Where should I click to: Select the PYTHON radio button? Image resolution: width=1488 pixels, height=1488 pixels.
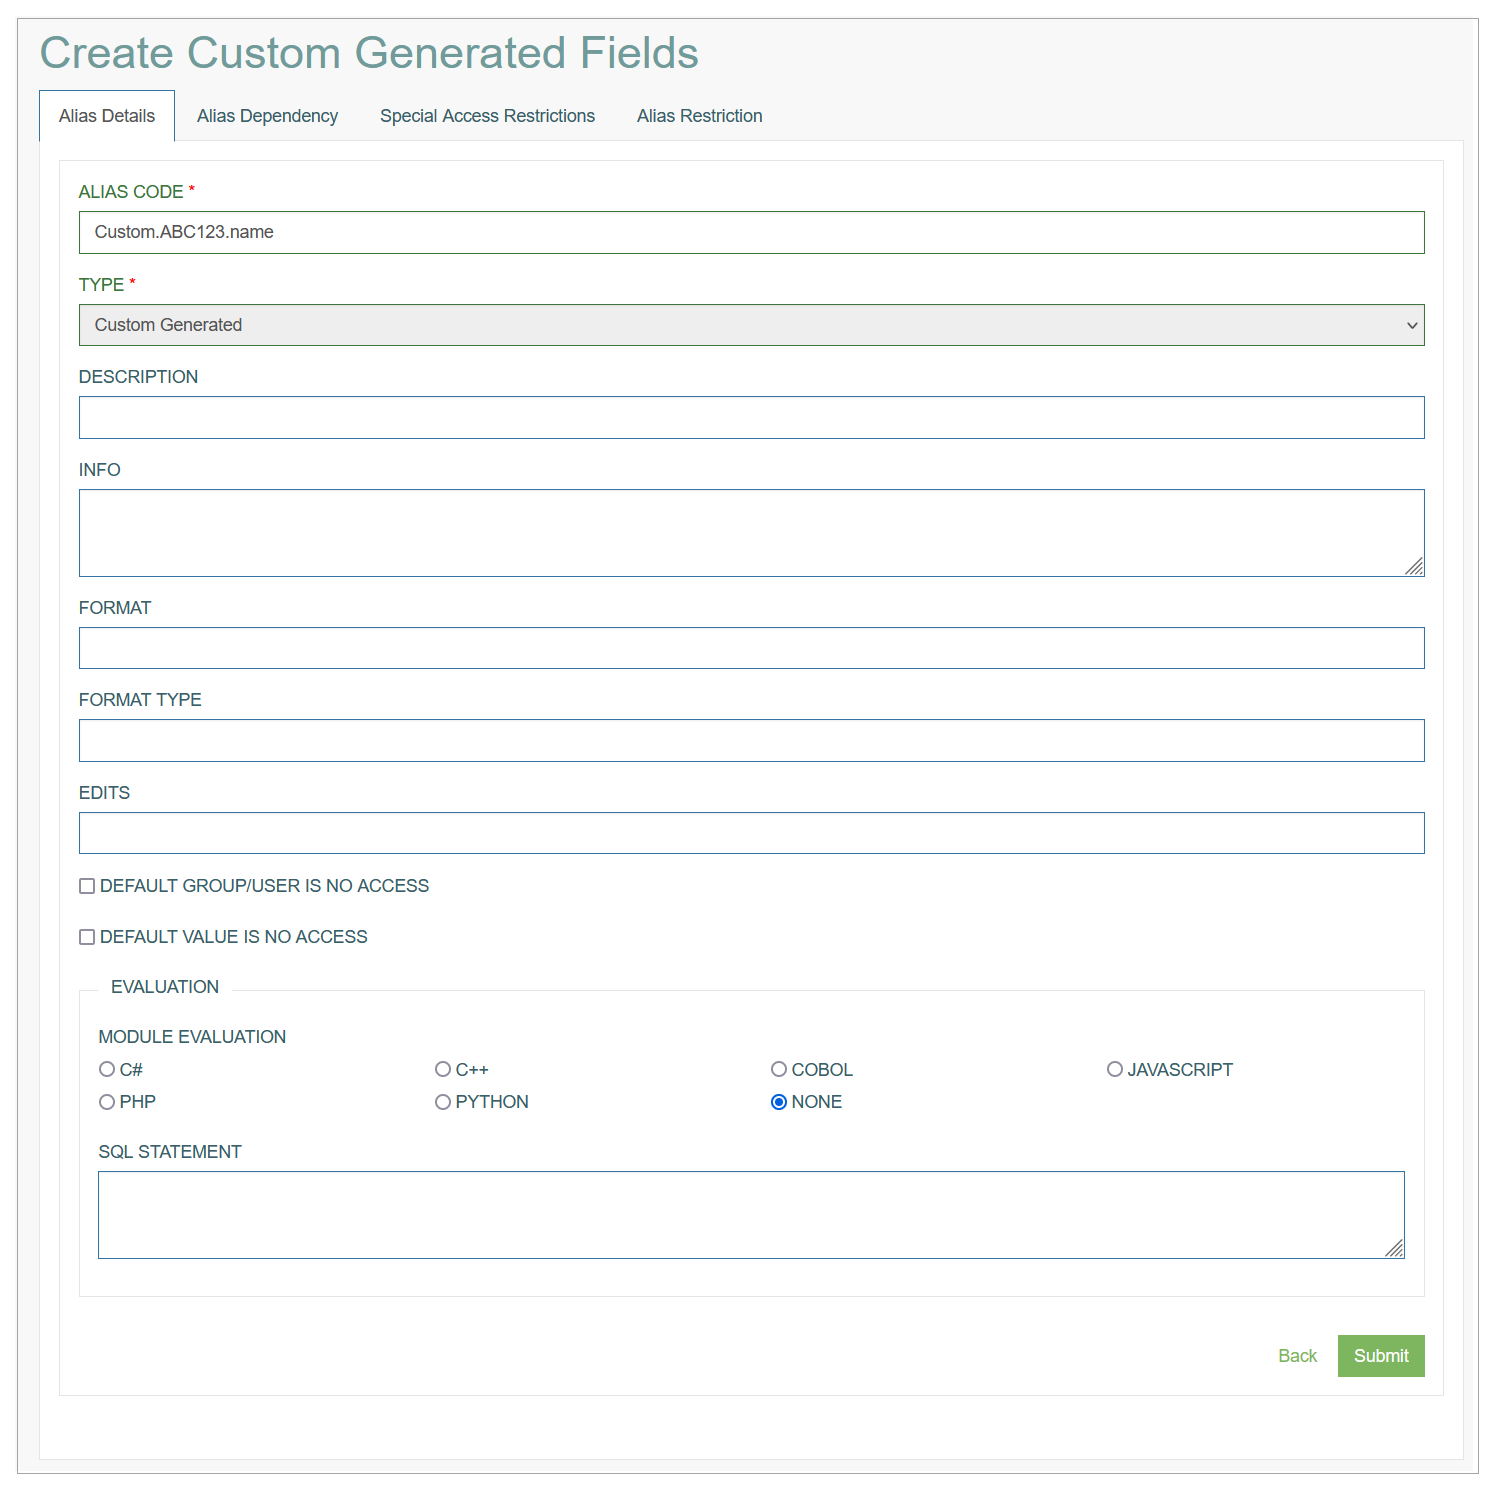(x=443, y=1102)
